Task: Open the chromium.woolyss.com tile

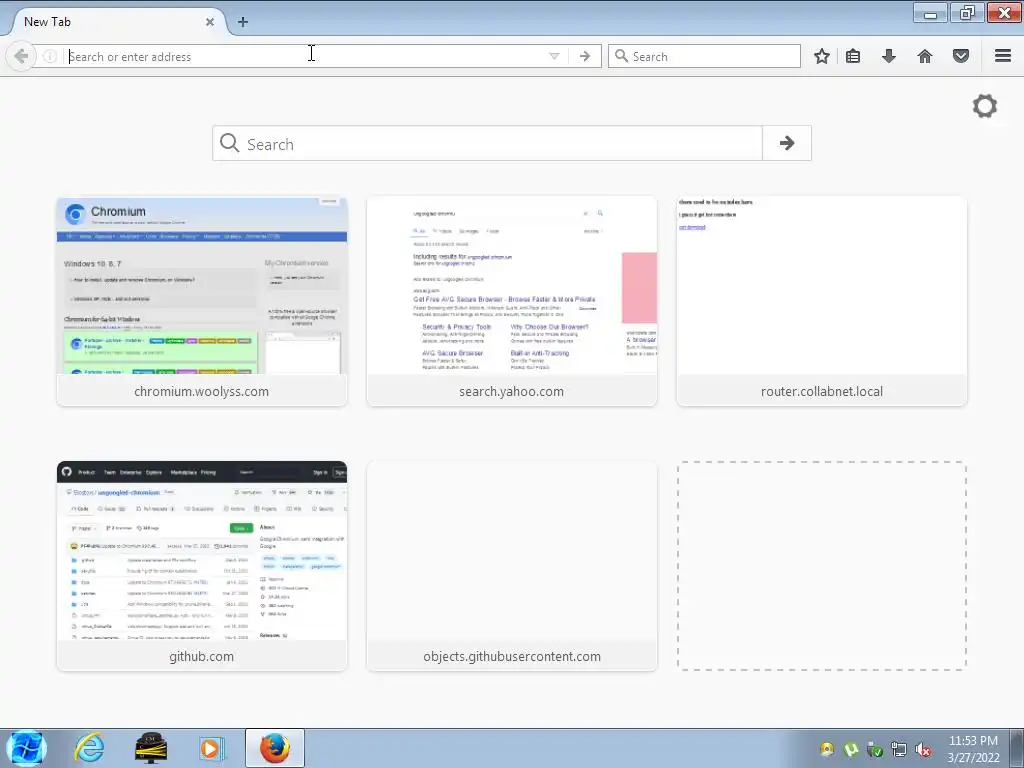Action: (202, 301)
